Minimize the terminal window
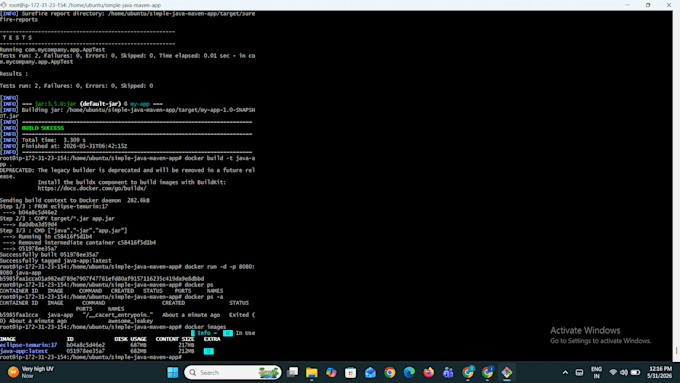Screen dimensions: 680x383 [627, 5]
